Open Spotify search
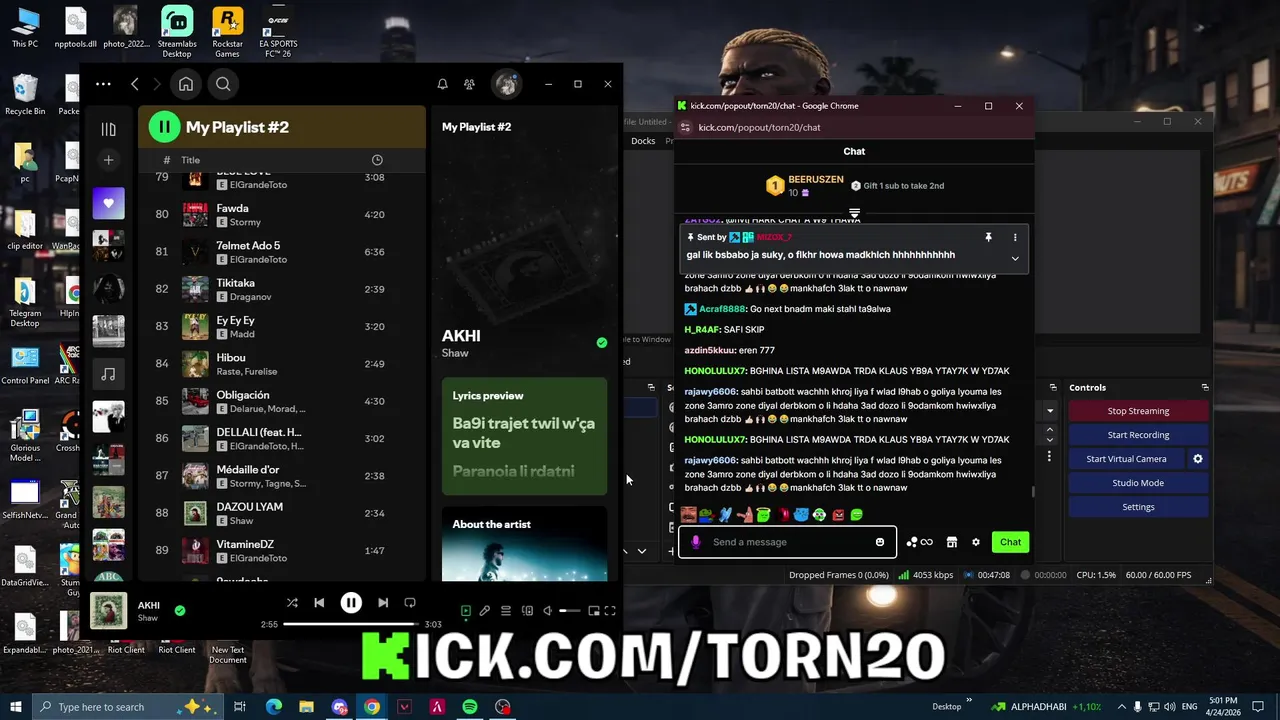The height and width of the screenshot is (720, 1280). (x=223, y=84)
